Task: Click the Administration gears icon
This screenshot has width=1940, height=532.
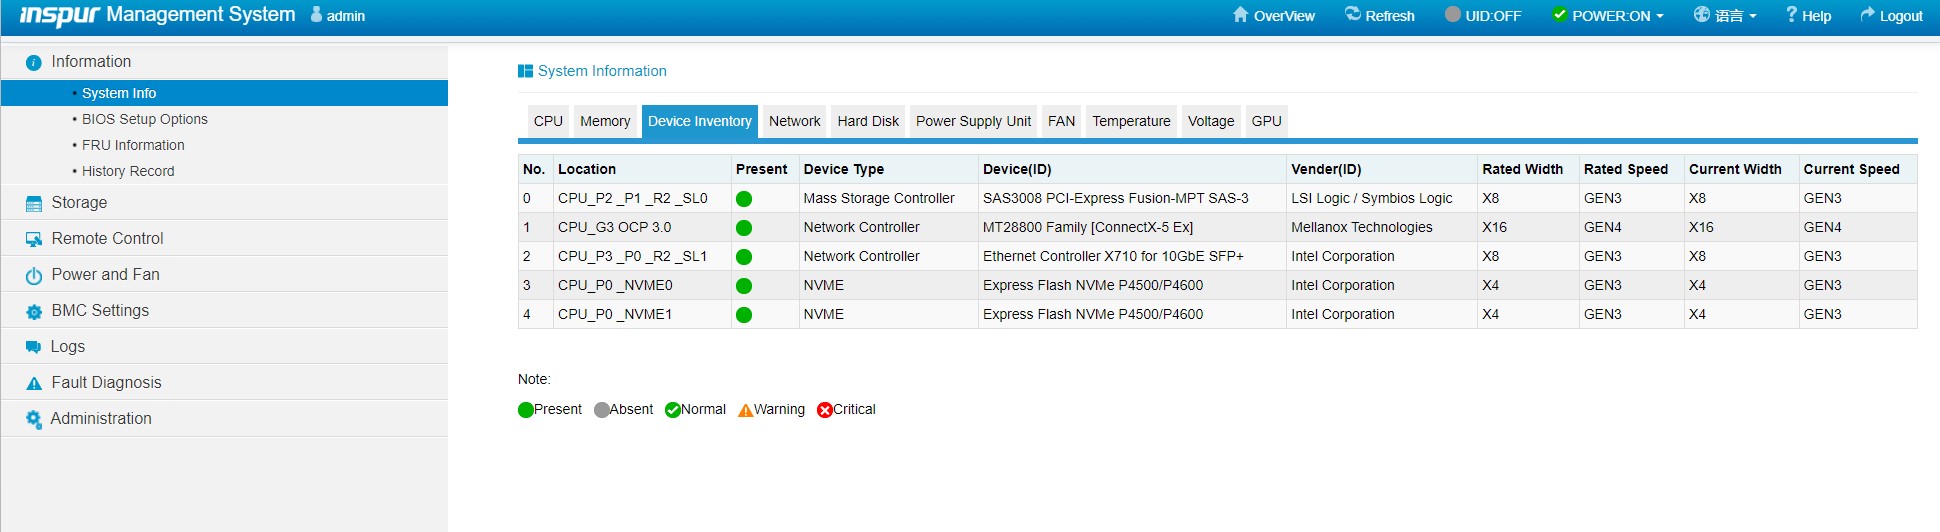Action: click(x=34, y=419)
